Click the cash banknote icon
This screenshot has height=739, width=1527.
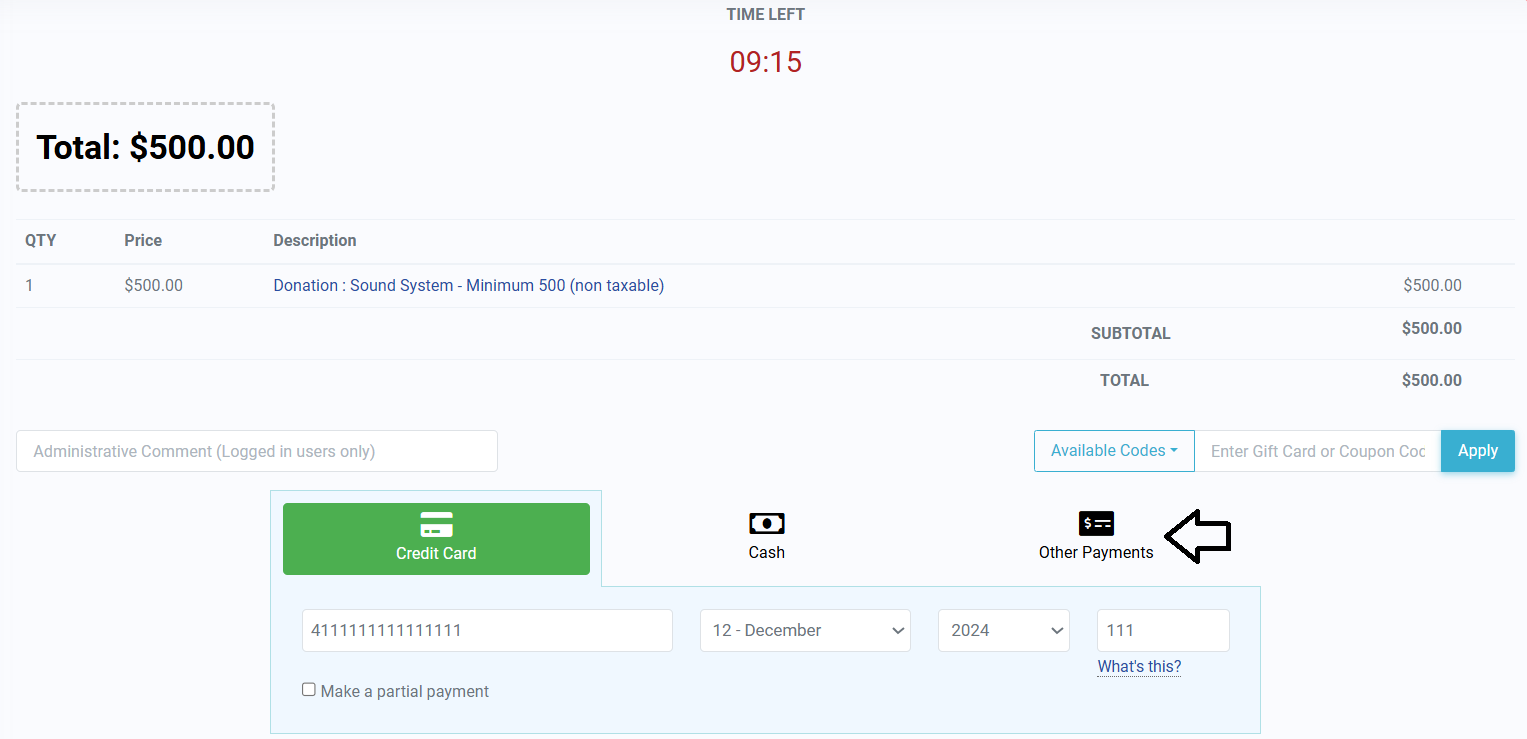pos(767,523)
